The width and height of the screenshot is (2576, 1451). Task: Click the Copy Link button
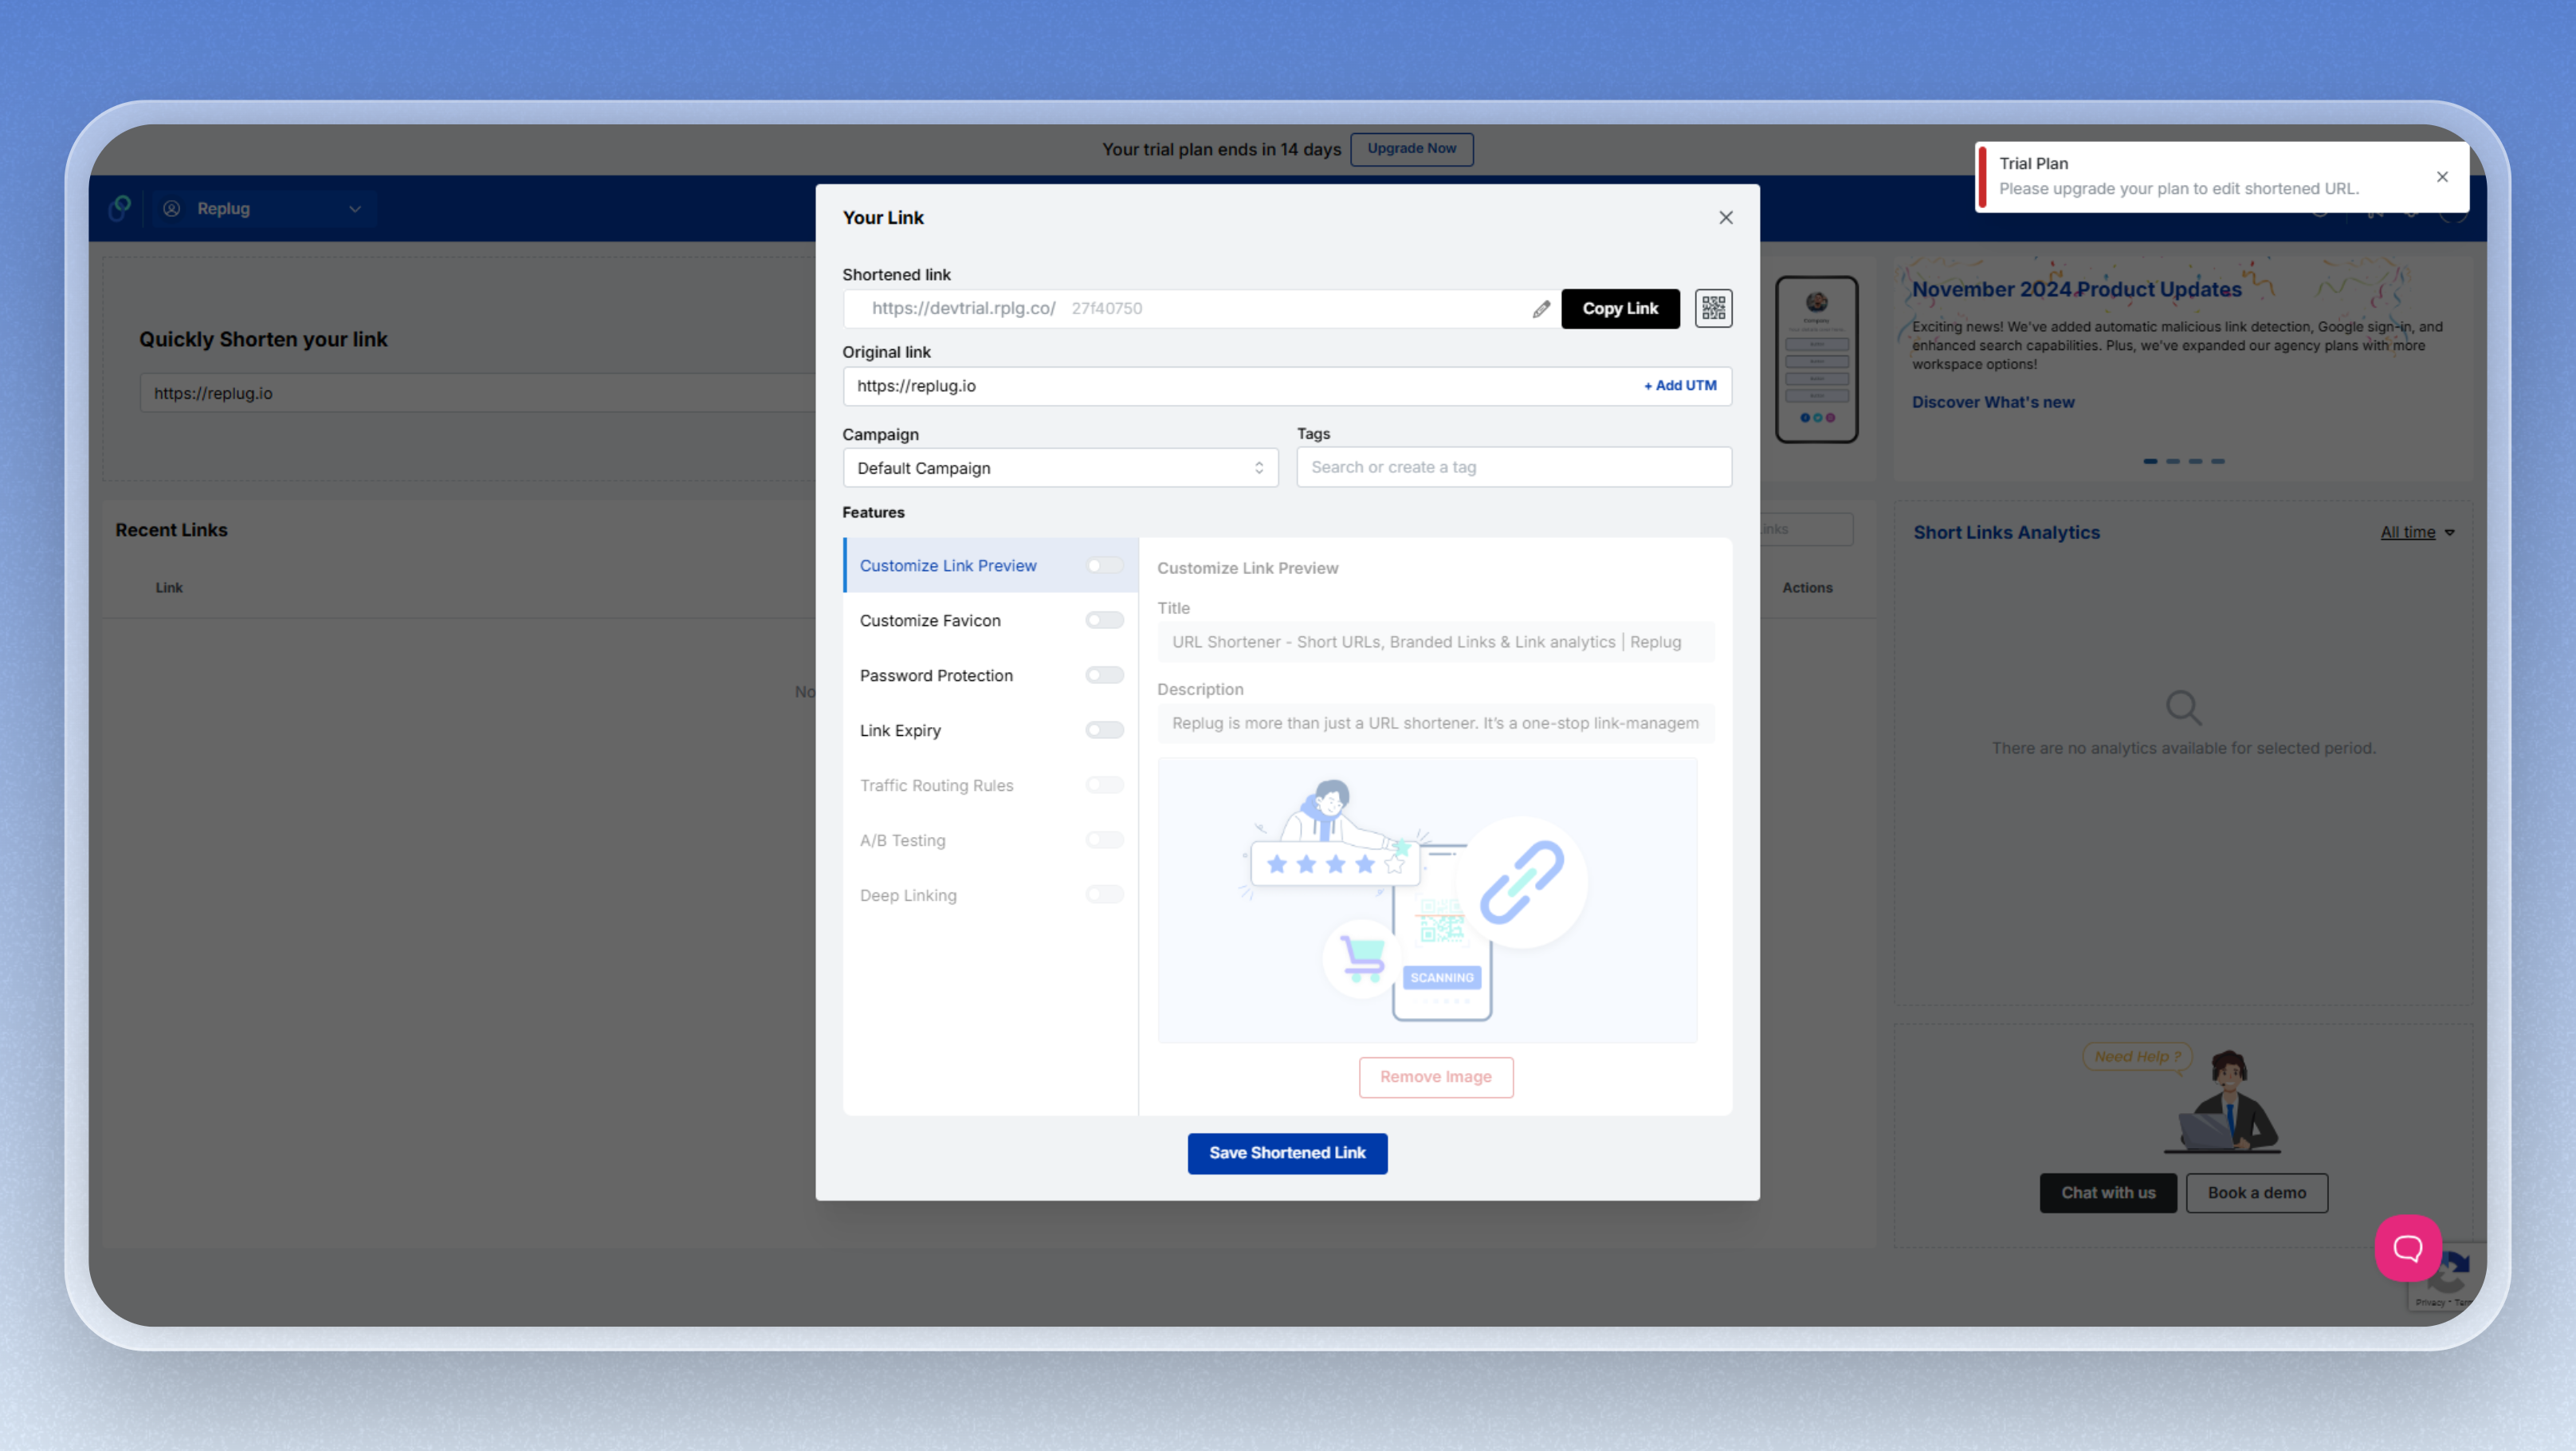(1620, 308)
